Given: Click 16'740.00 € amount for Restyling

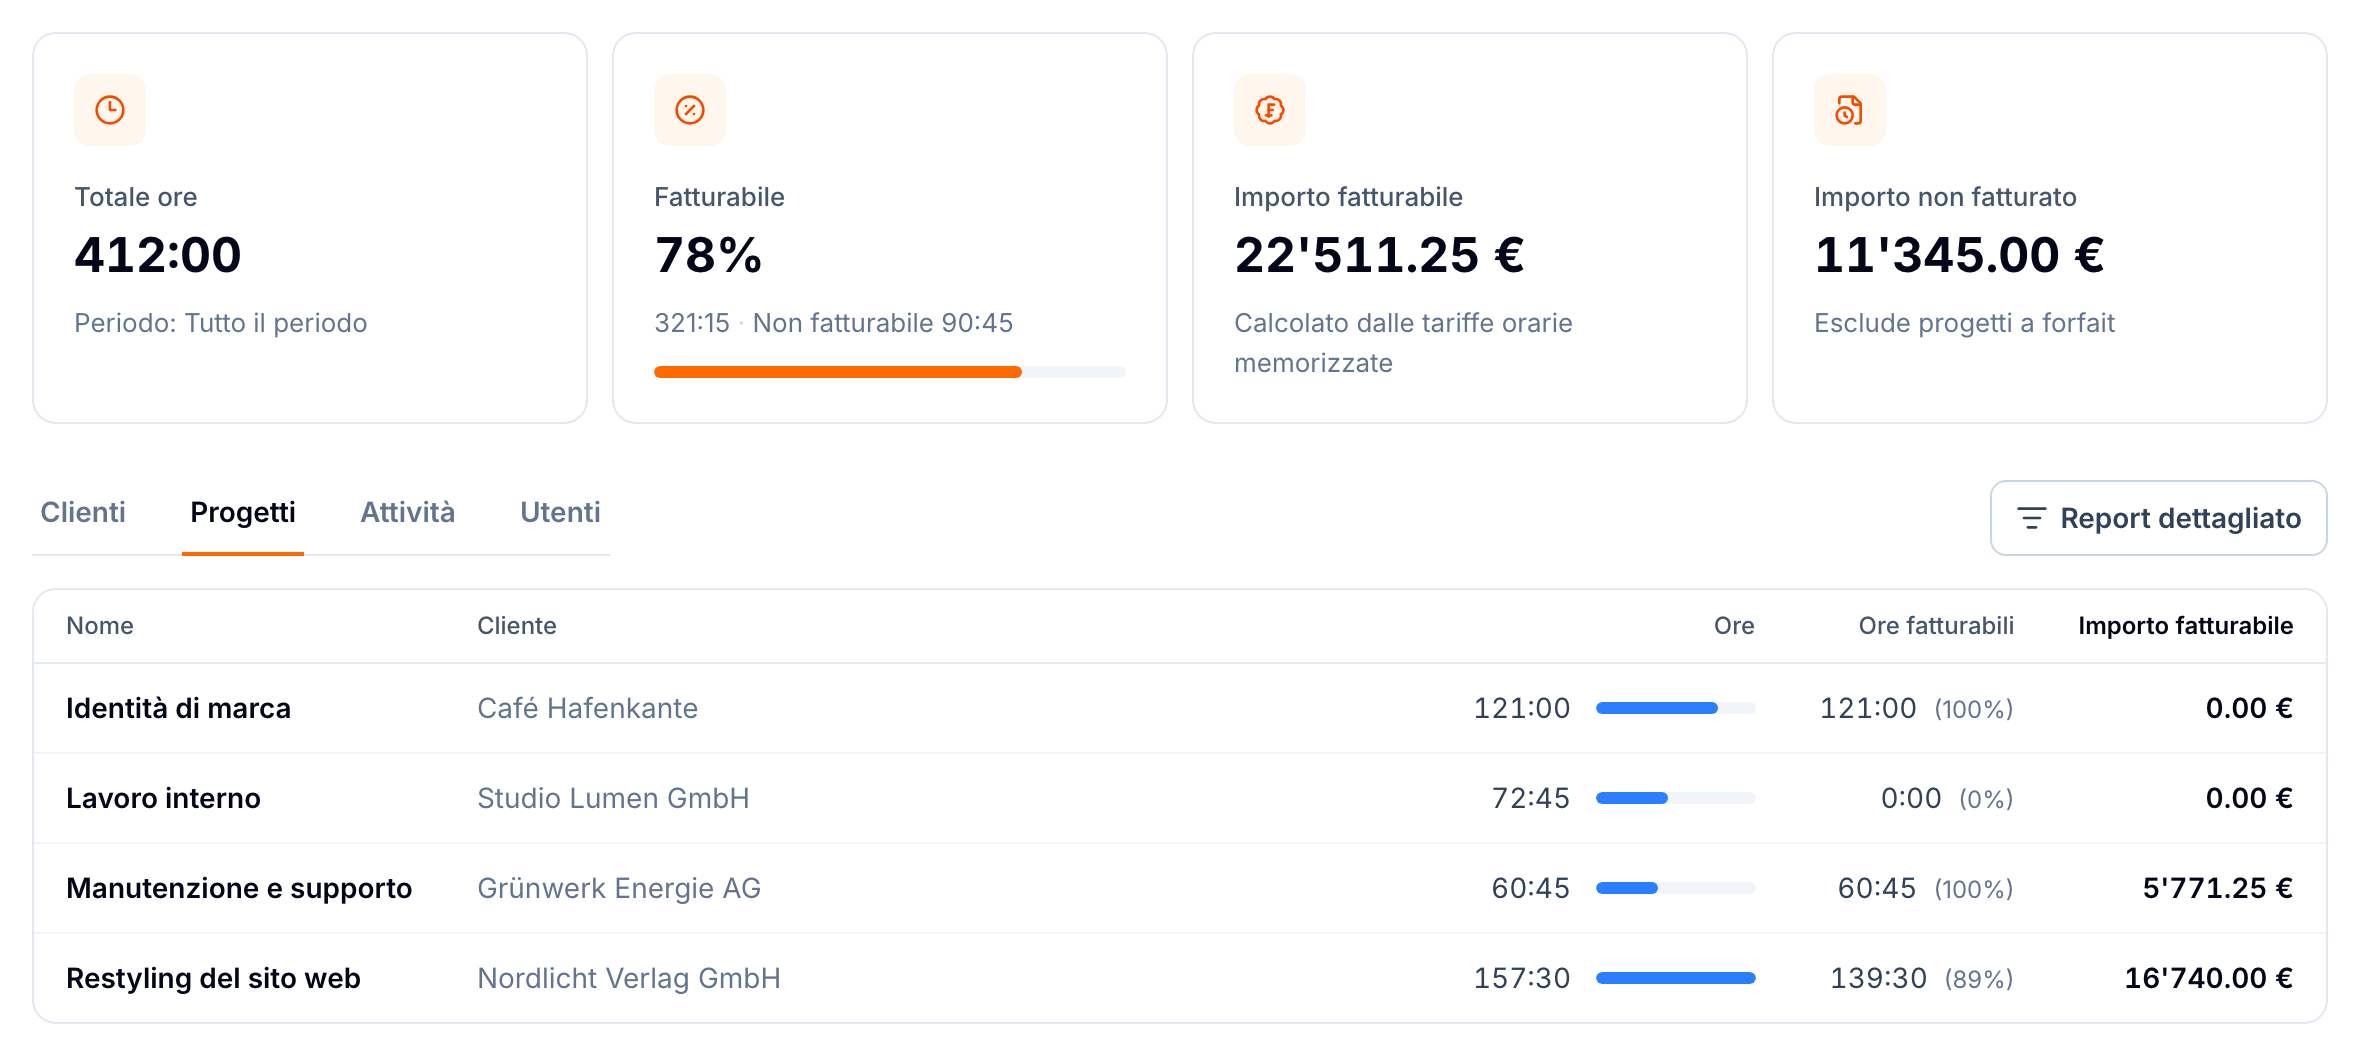Looking at the screenshot, I should click(2208, 978).
